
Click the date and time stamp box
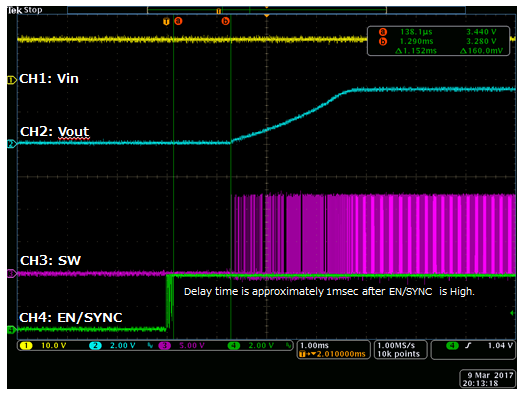tap(487, 379)
